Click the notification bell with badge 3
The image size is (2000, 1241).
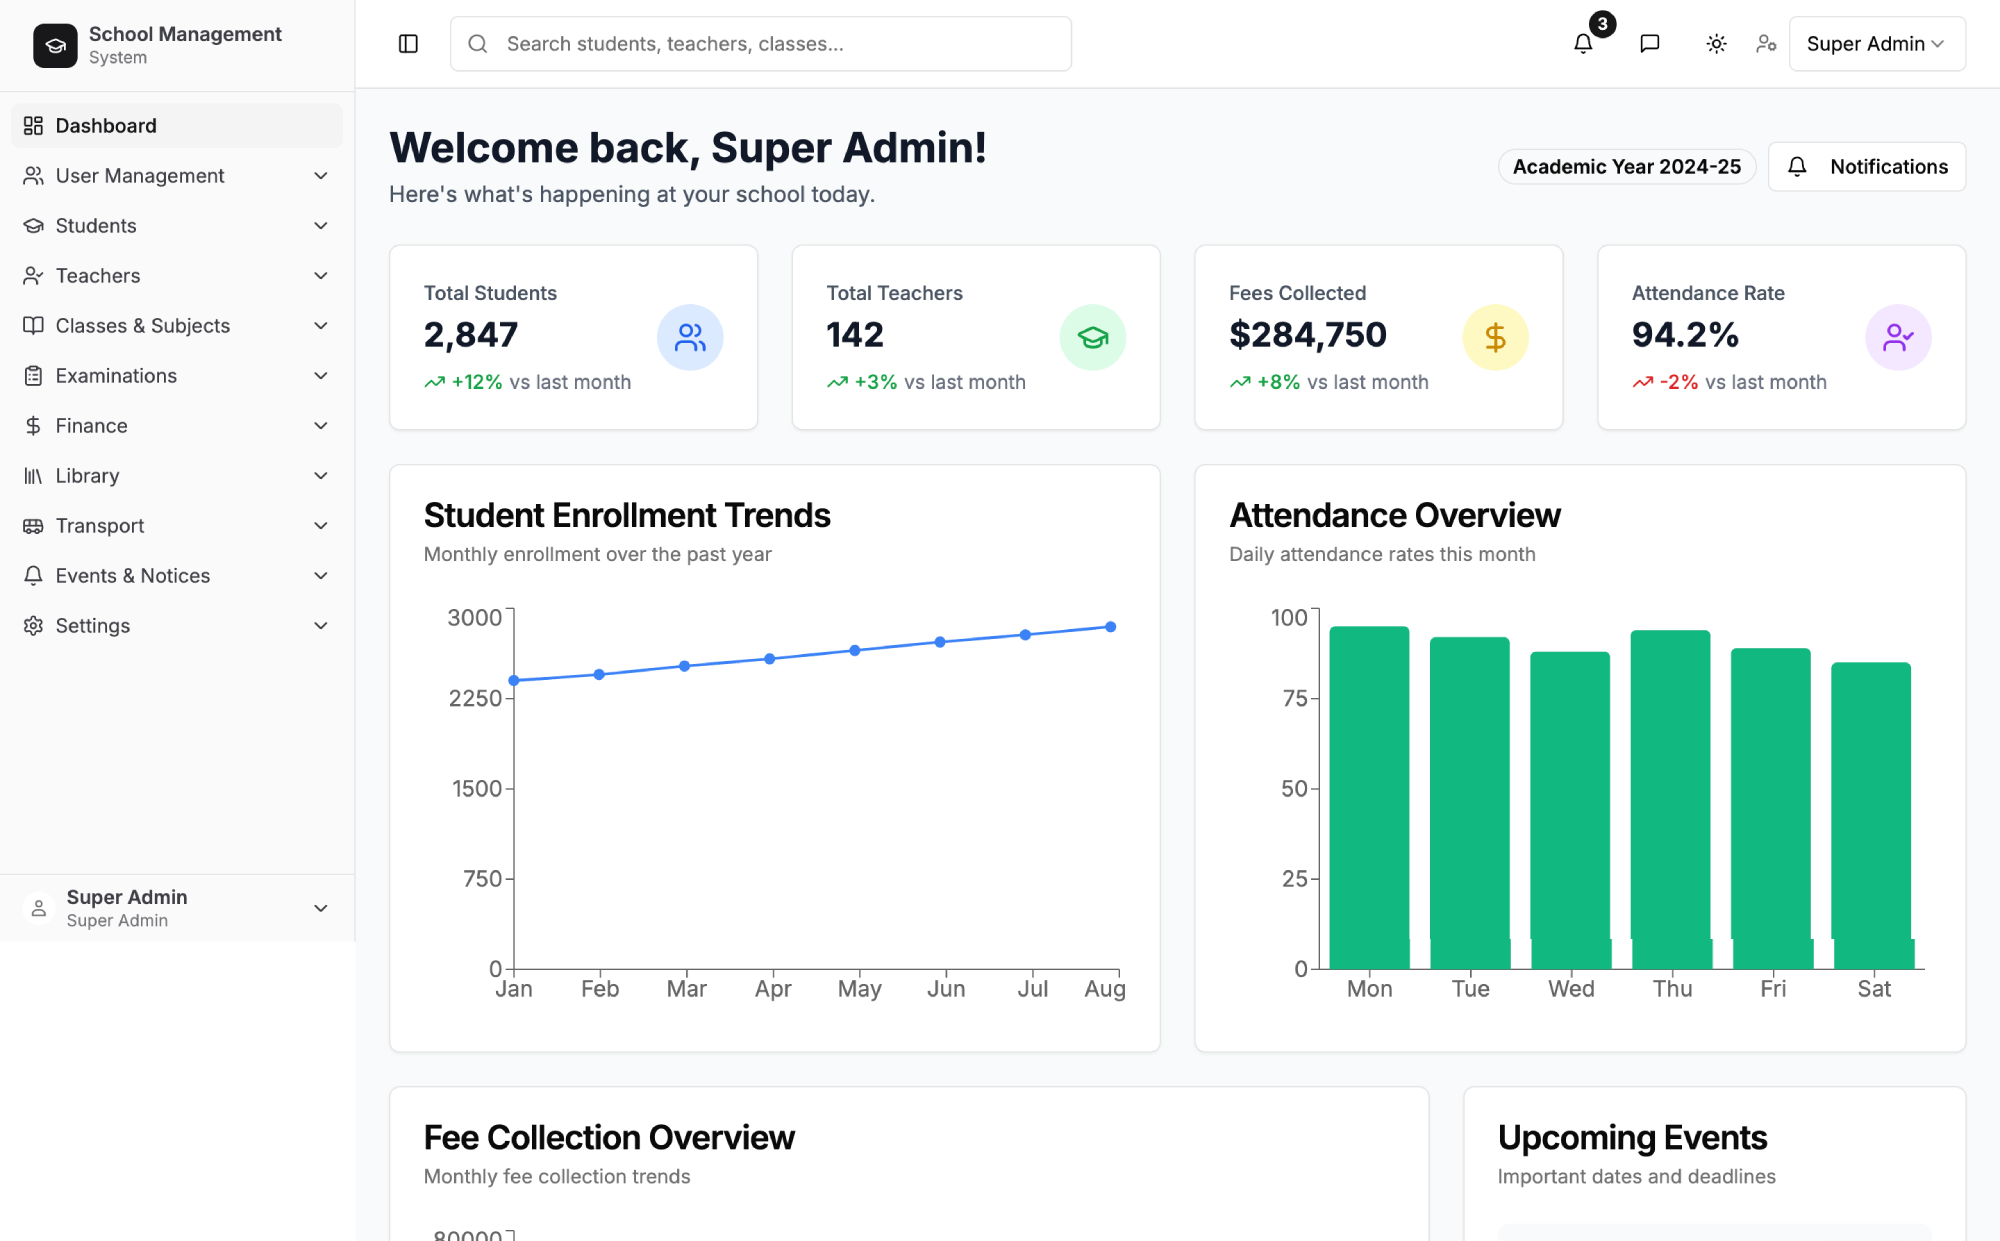1583,43
